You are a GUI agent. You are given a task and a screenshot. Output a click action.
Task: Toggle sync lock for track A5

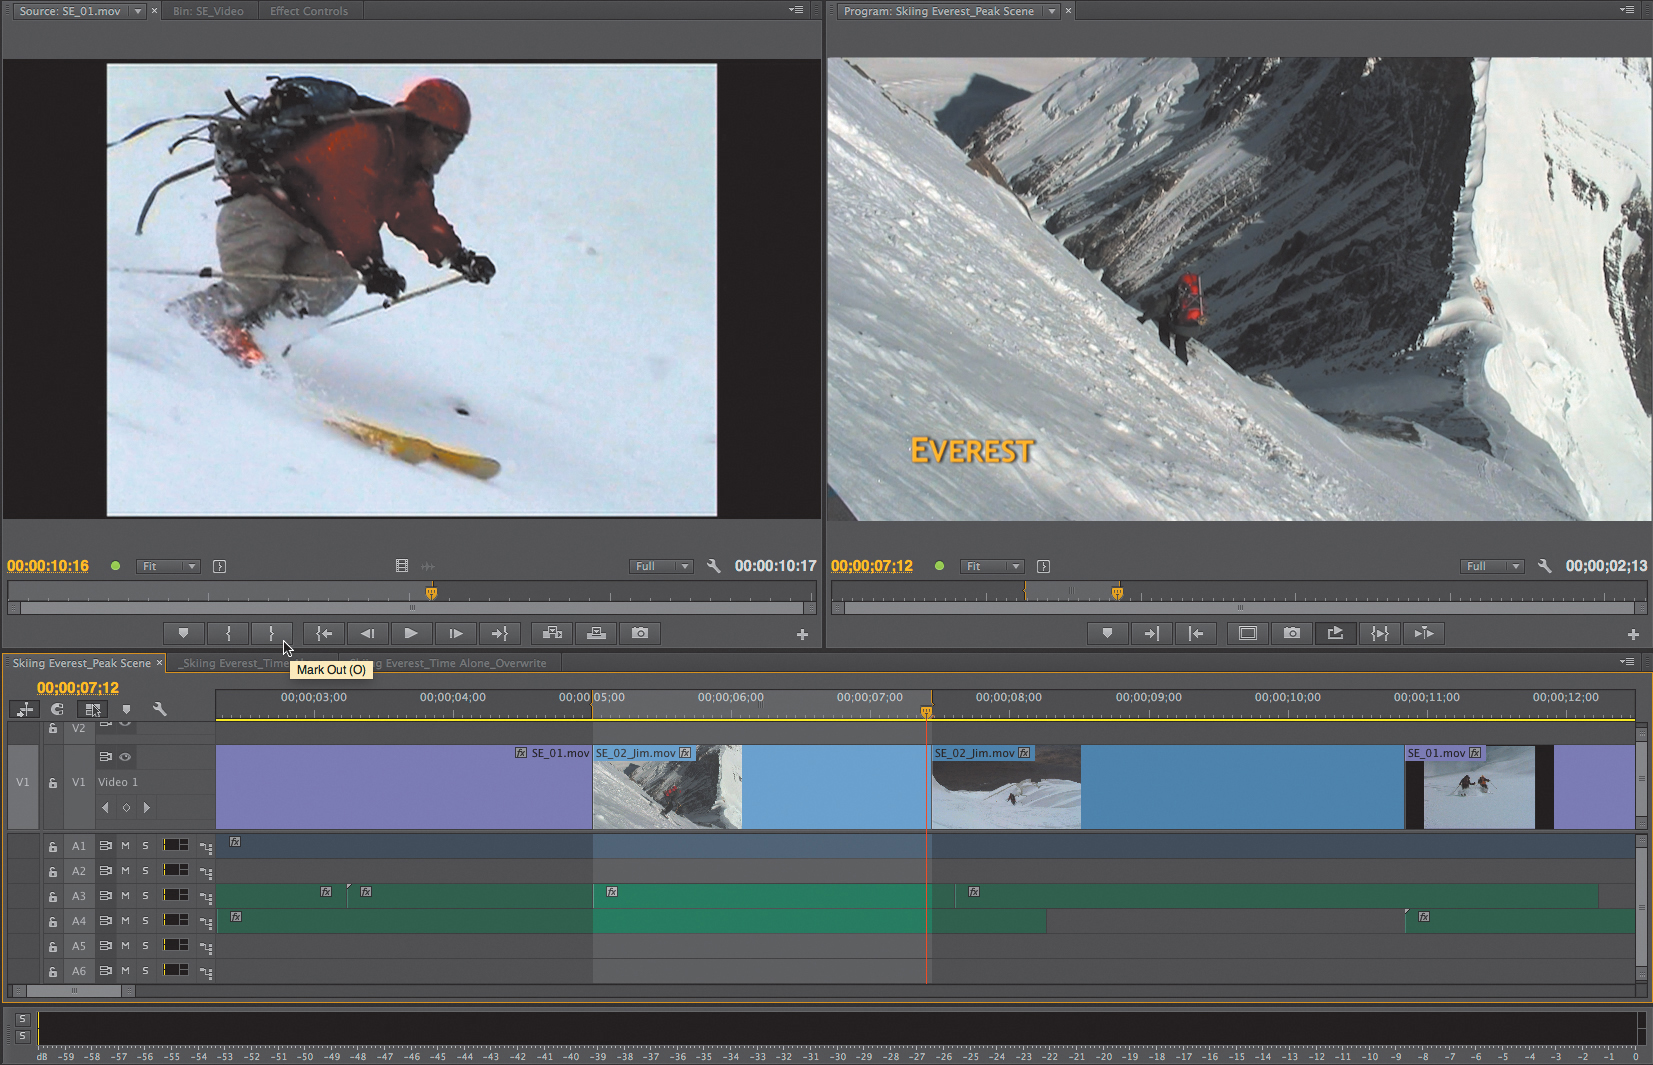105,946
